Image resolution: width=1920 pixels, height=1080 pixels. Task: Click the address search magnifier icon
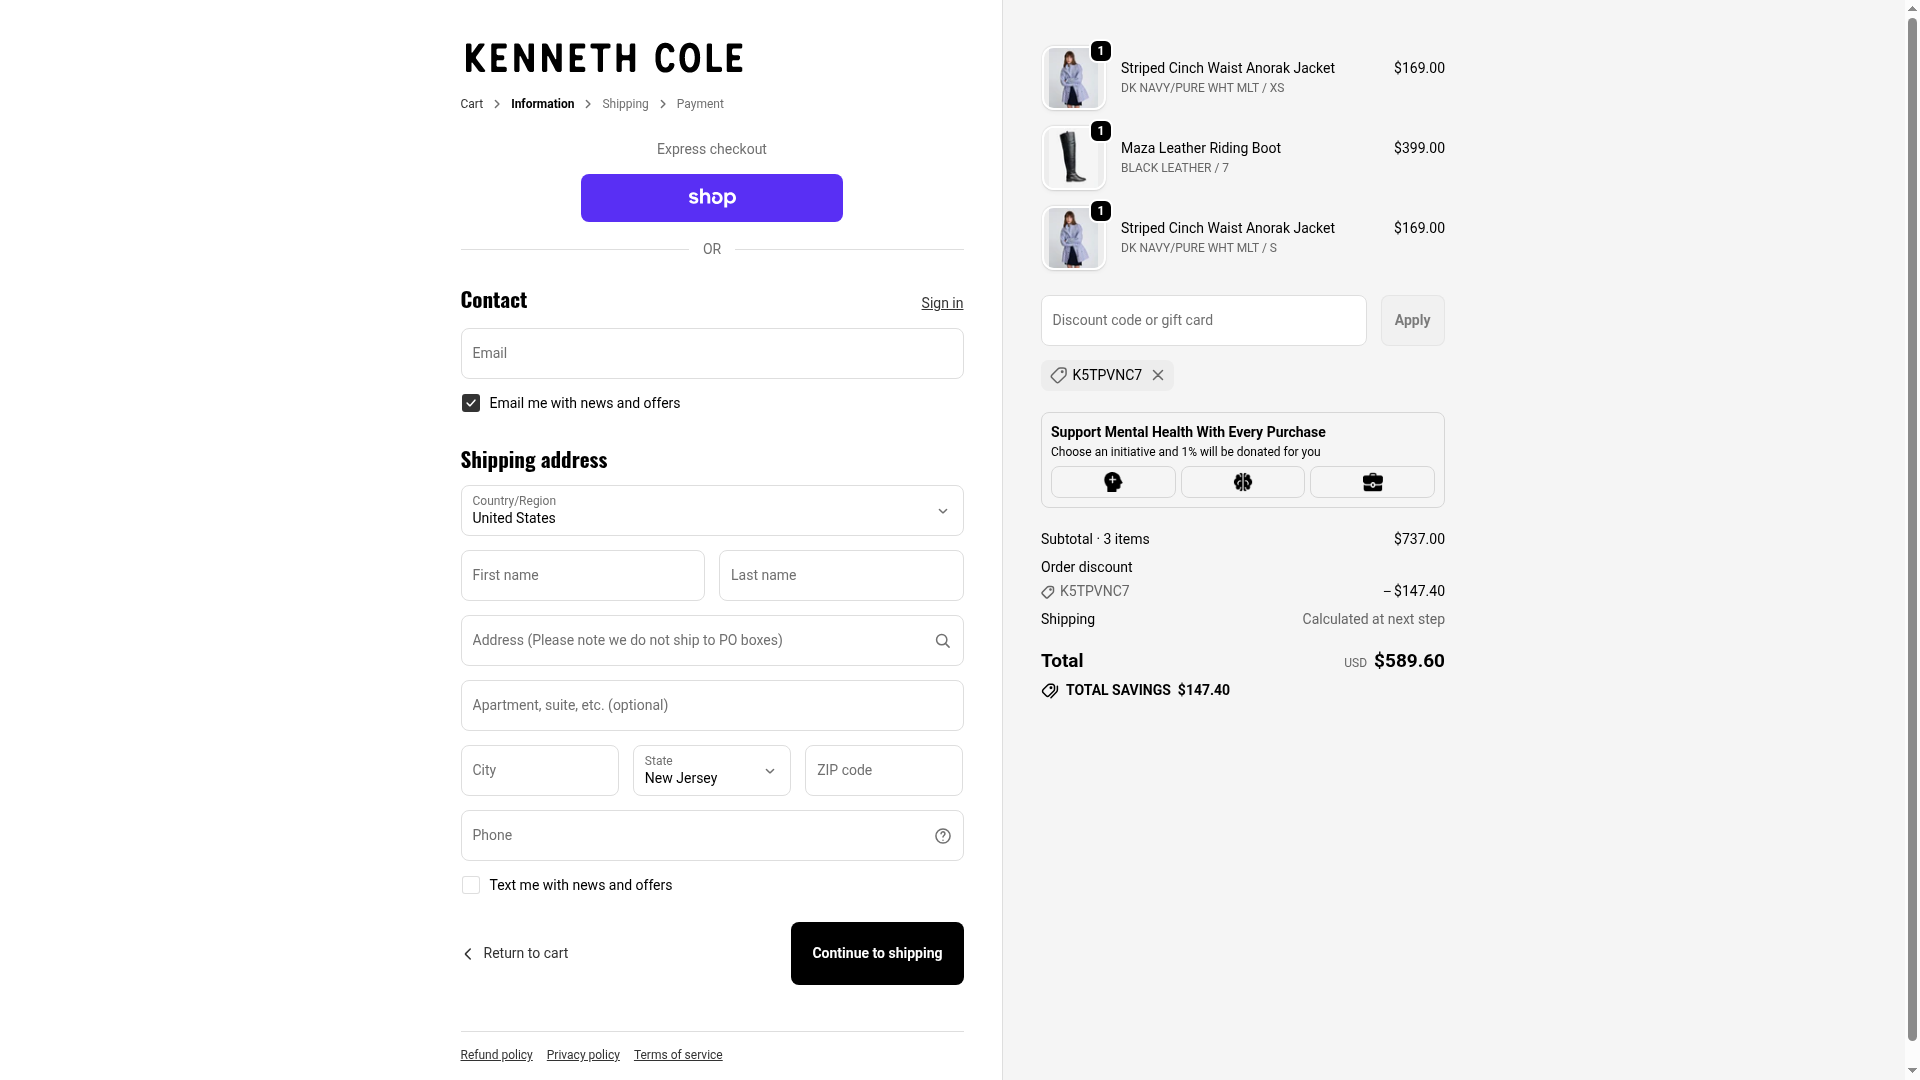click(942, 641)
